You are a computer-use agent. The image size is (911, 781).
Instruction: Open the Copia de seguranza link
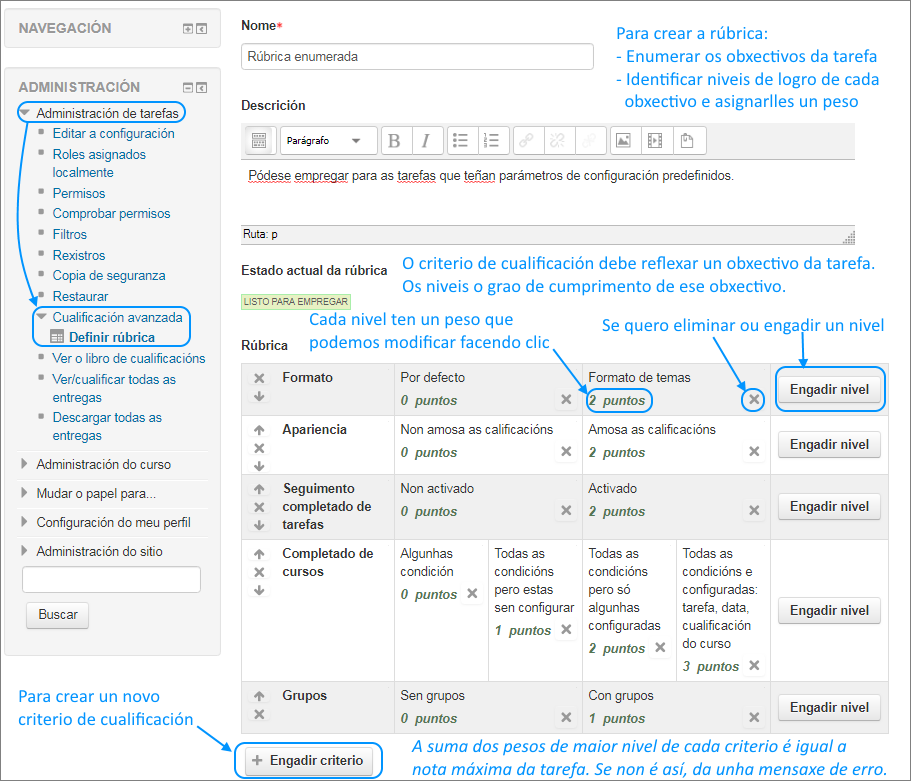[x=108, y=275]
